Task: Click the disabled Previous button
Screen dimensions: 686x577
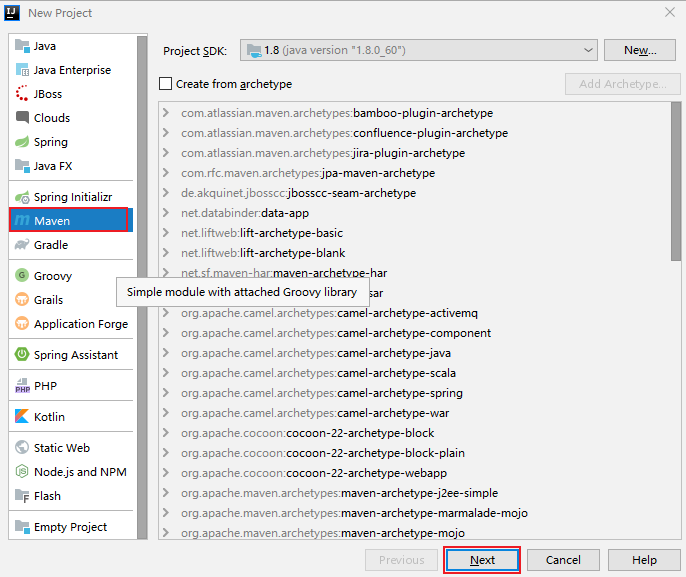Action: 401,560
